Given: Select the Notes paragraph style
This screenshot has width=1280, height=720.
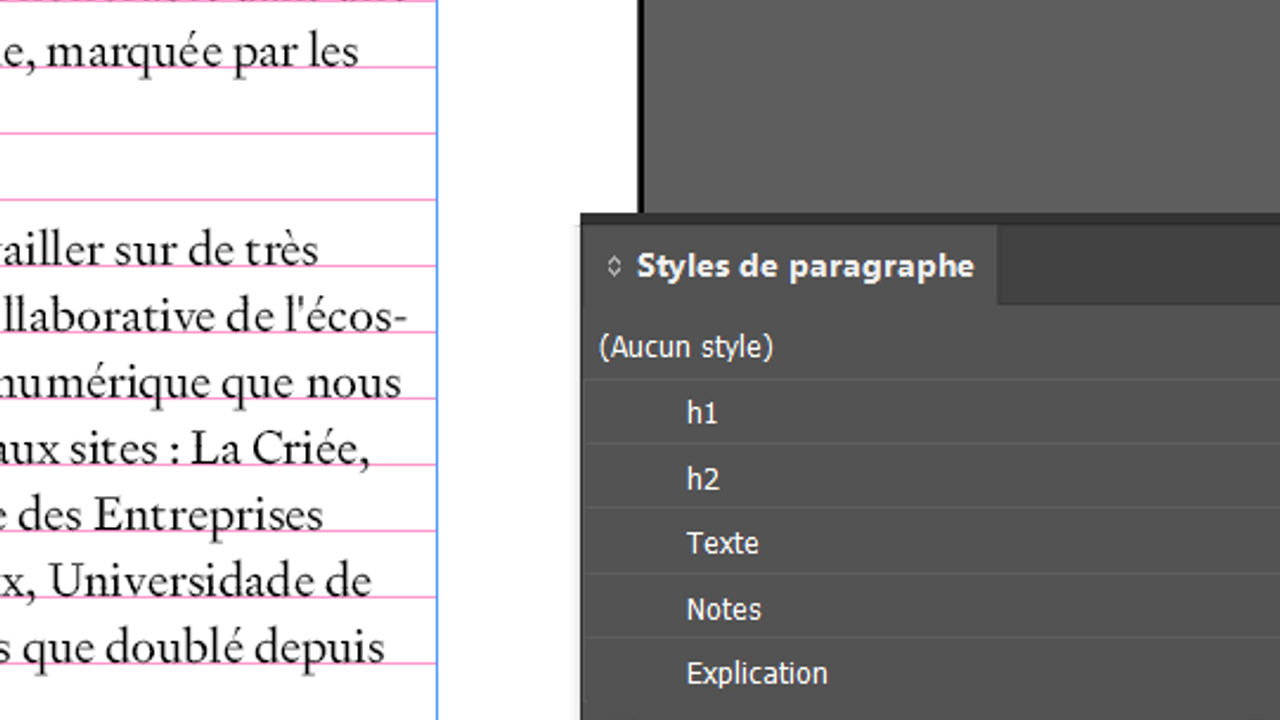Looking at the screenshot, I should point(723,609).
